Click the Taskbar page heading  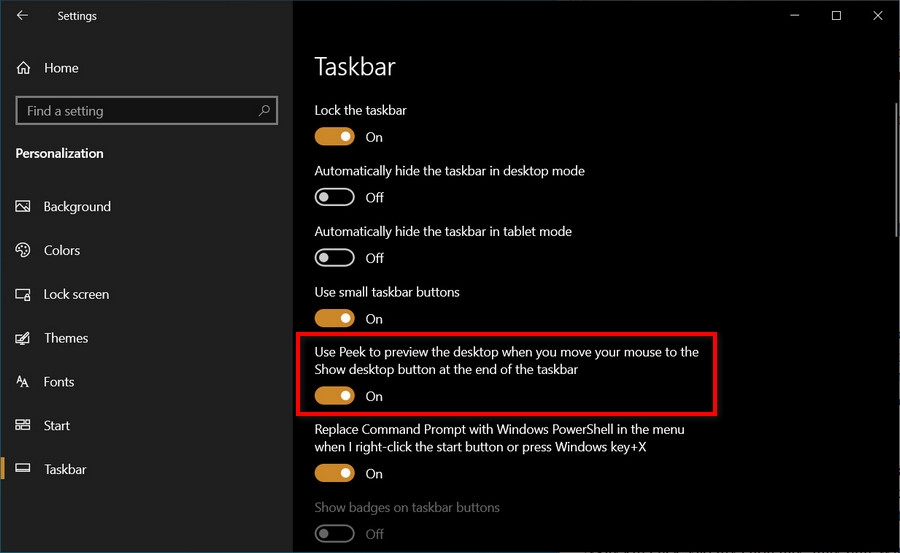[355, 67]
